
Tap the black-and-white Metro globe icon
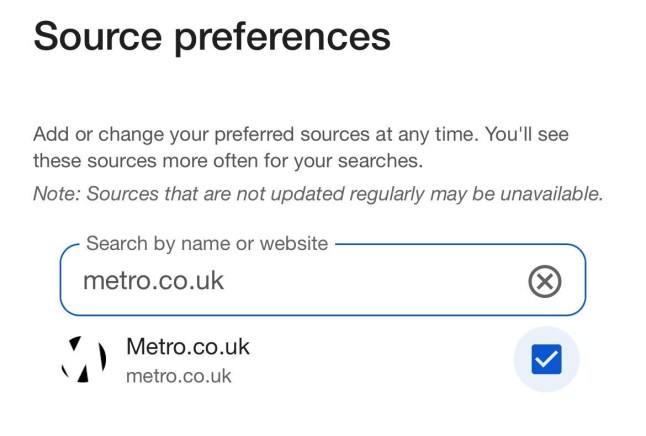(84, 360)
